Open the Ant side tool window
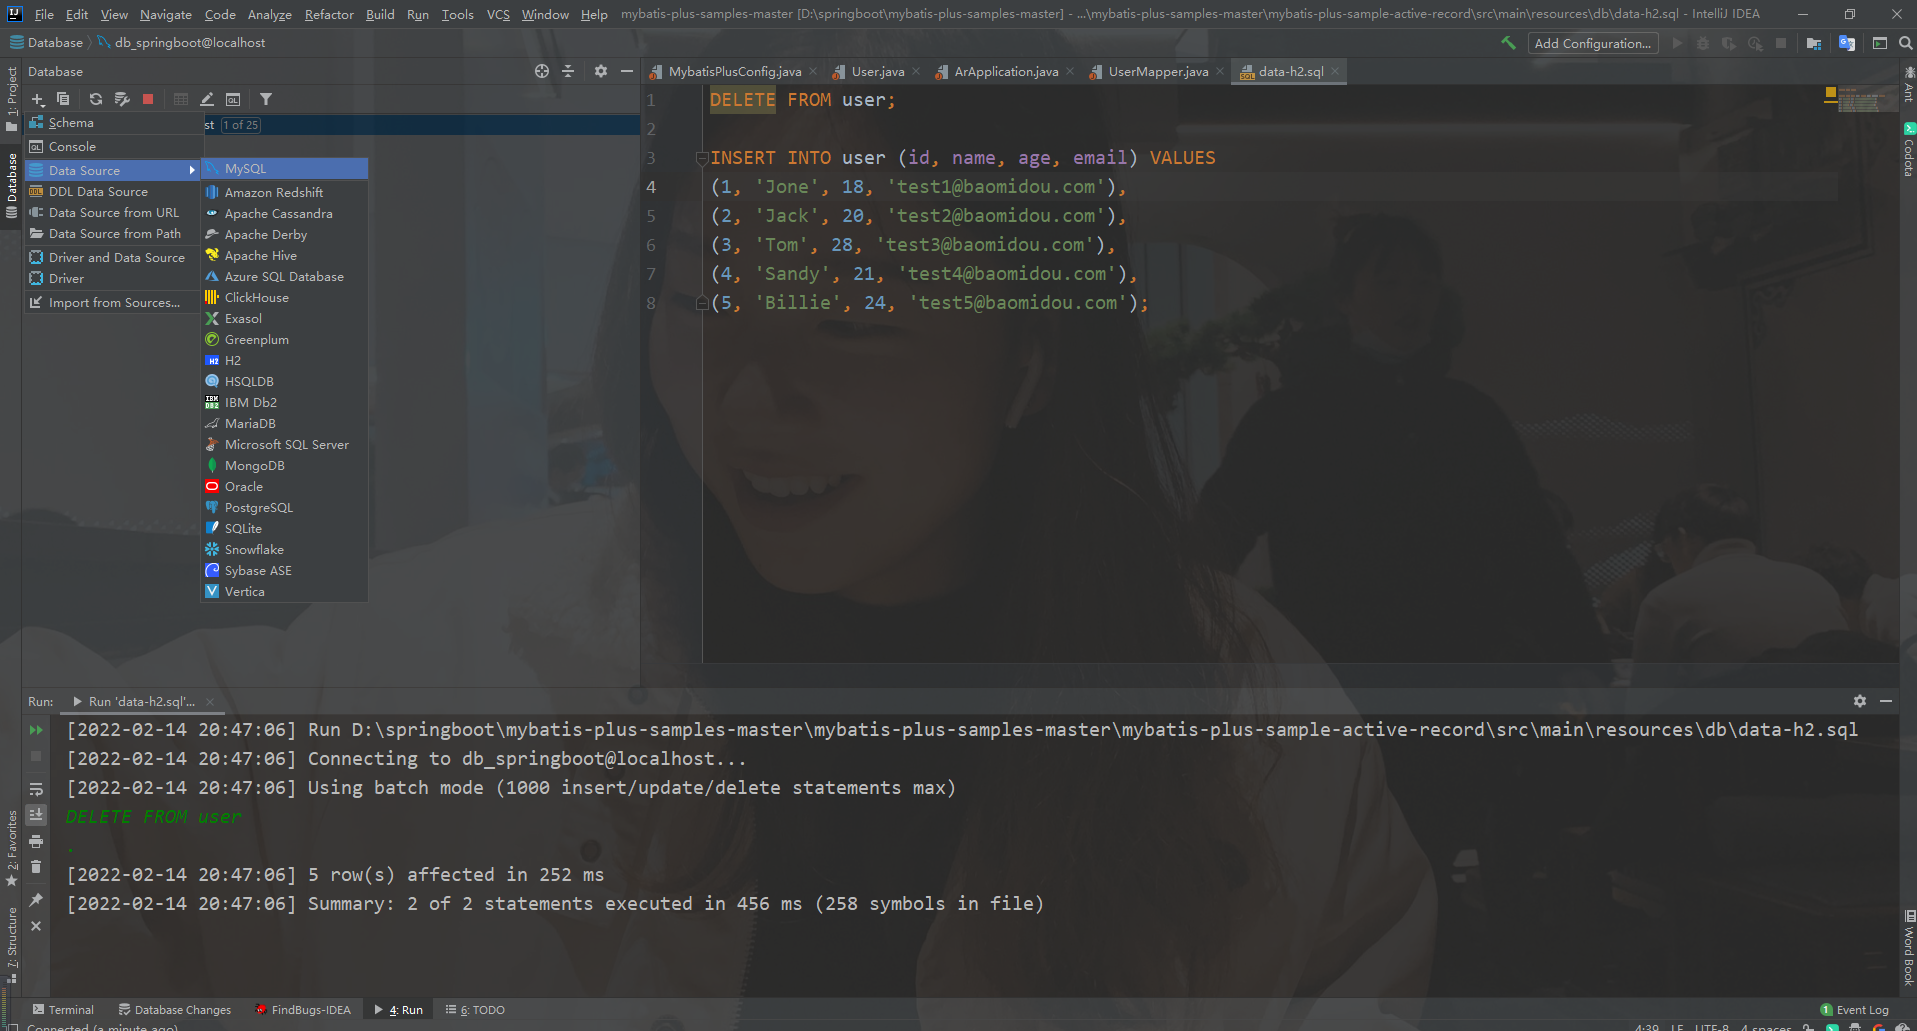 [1909, 85]
